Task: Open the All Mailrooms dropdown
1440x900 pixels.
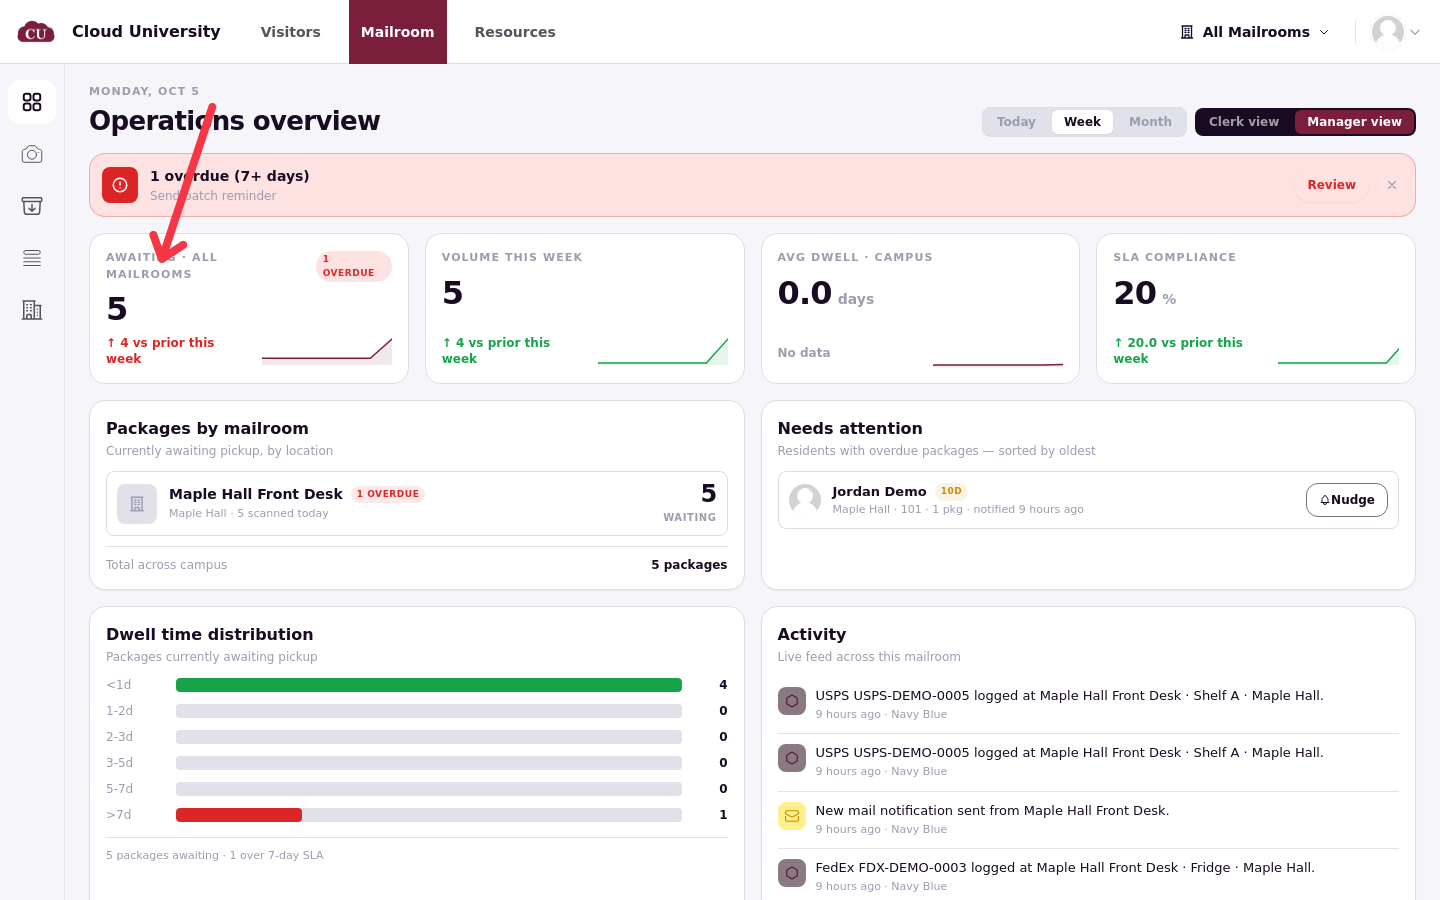Action: [1255, 32]
